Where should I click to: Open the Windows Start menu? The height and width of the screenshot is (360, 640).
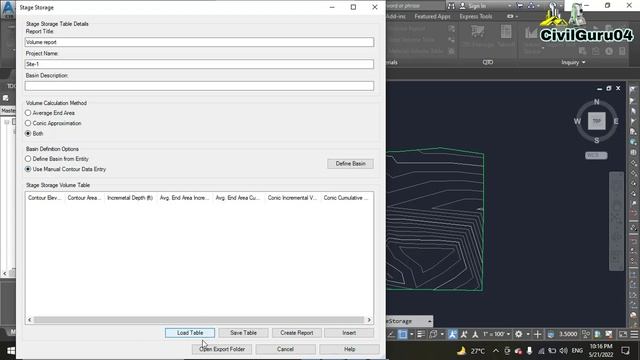click(x=11, y=351)
